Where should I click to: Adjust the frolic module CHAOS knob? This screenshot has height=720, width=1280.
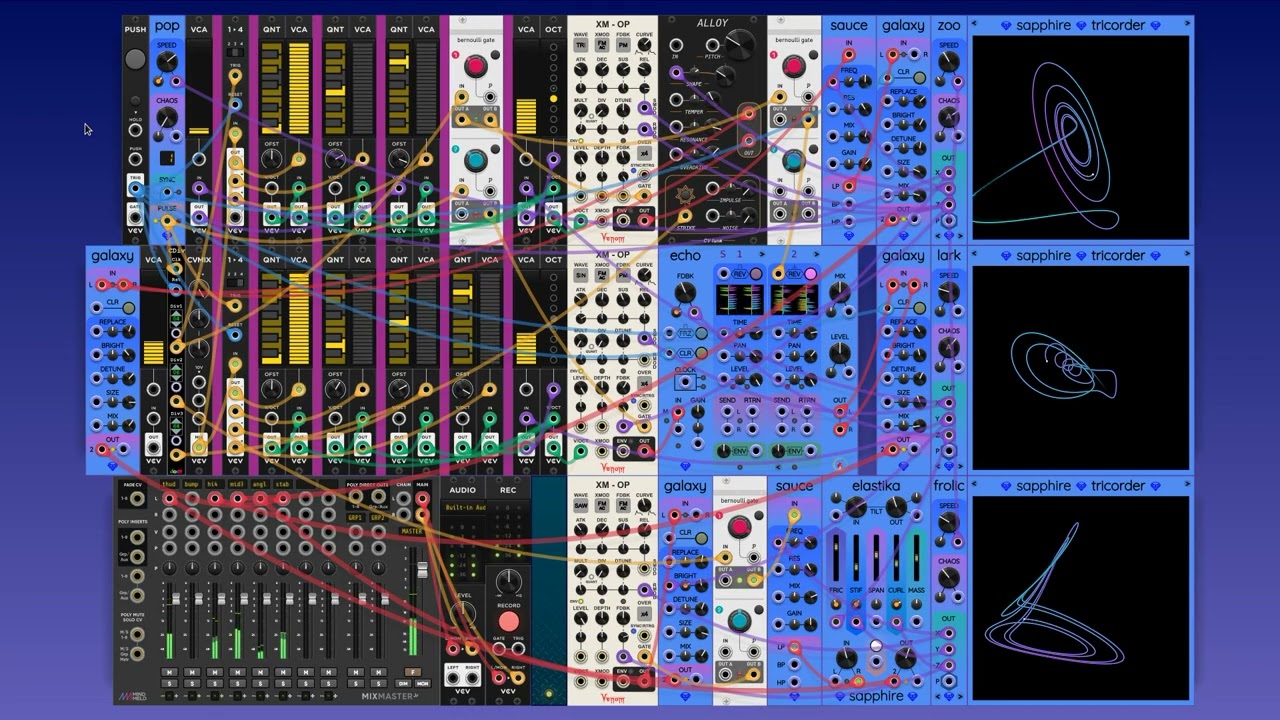[948, 579]
